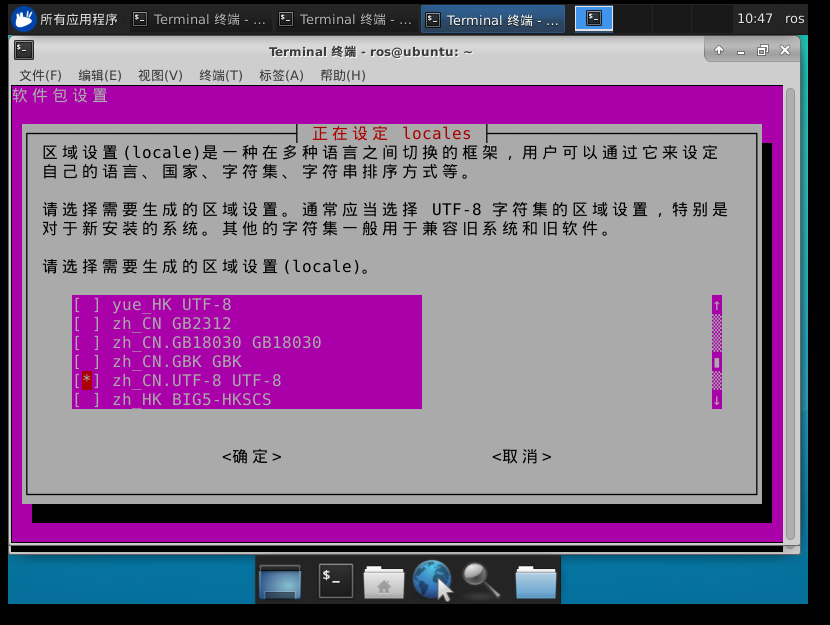Minimize the terminal window

pyautogui.click(x=741, y=51)
